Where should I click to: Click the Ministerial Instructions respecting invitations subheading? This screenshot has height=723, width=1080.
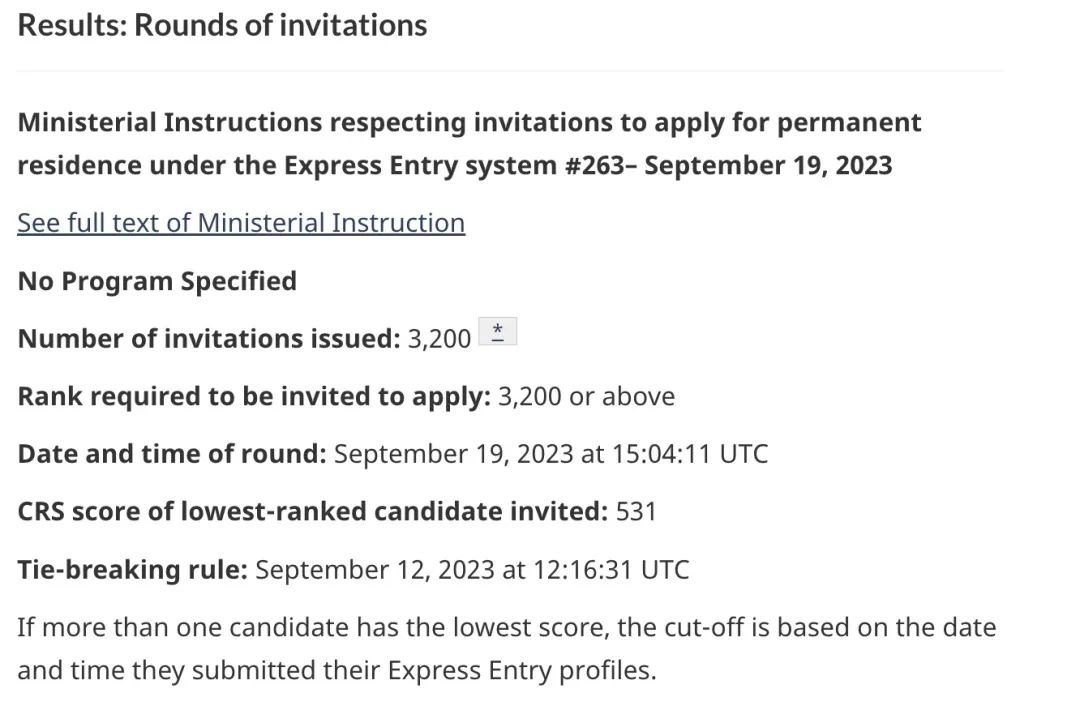click(x=469, y=144)
